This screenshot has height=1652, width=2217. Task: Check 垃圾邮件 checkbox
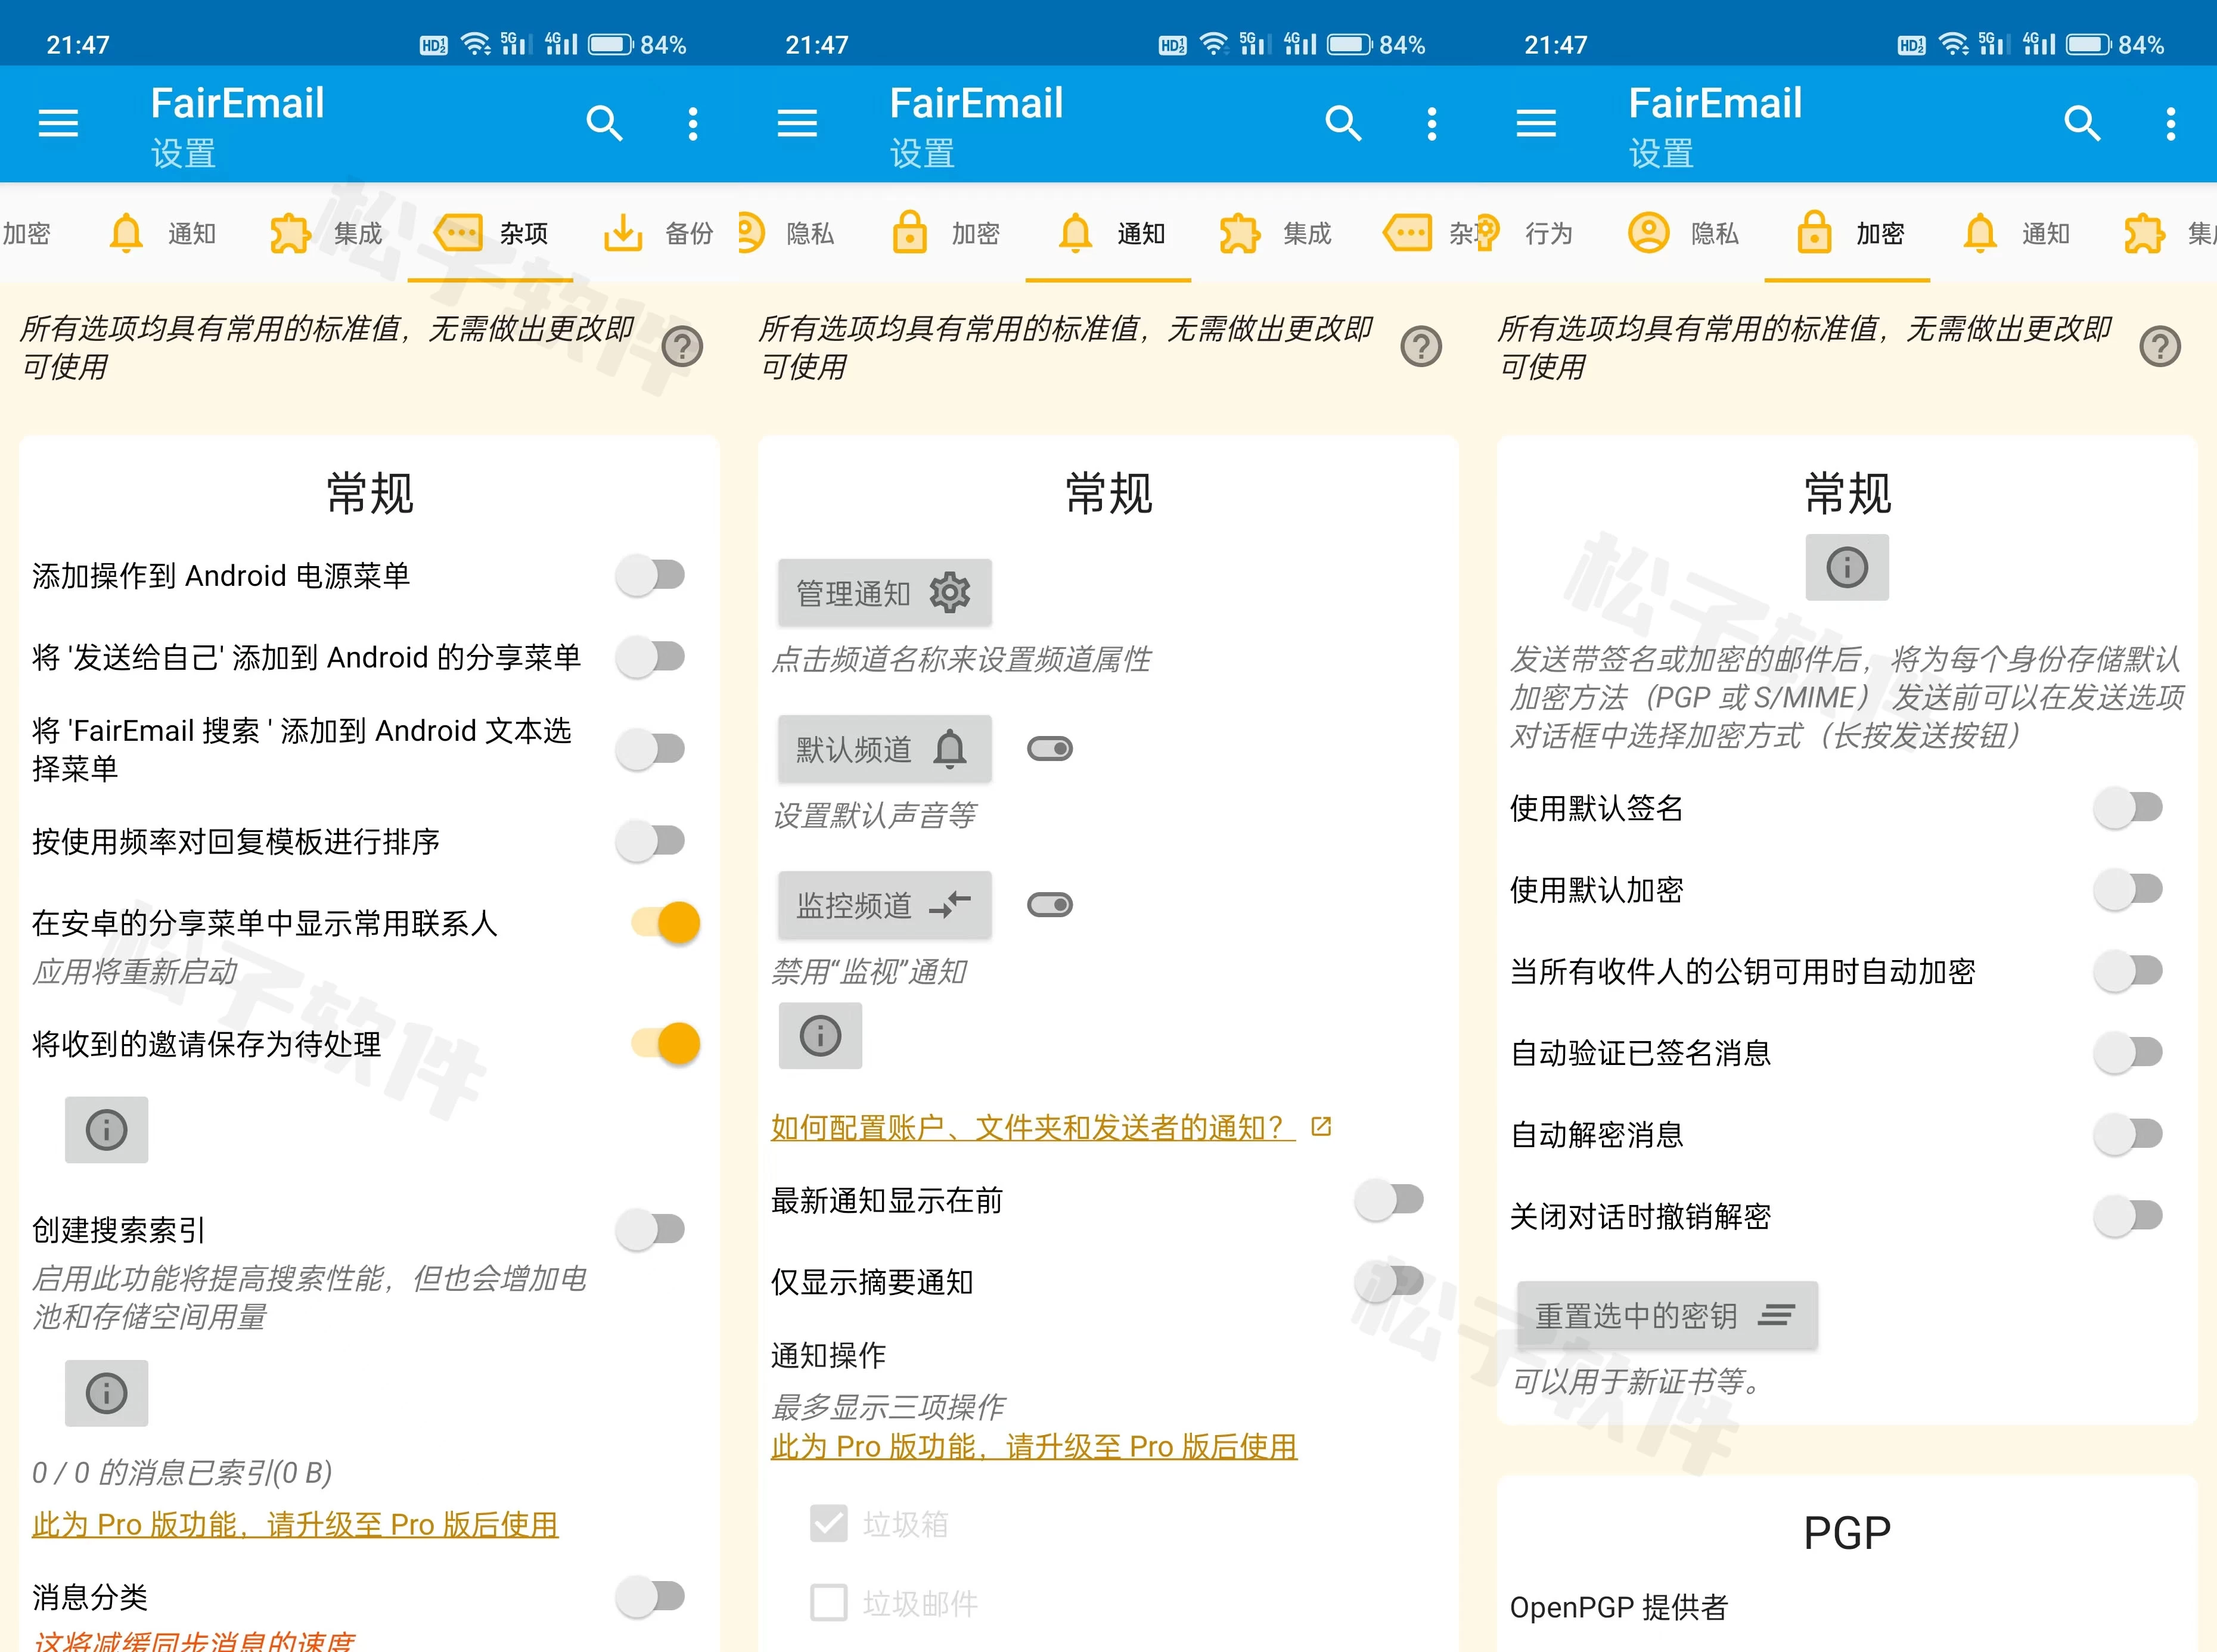(829, 1603)
